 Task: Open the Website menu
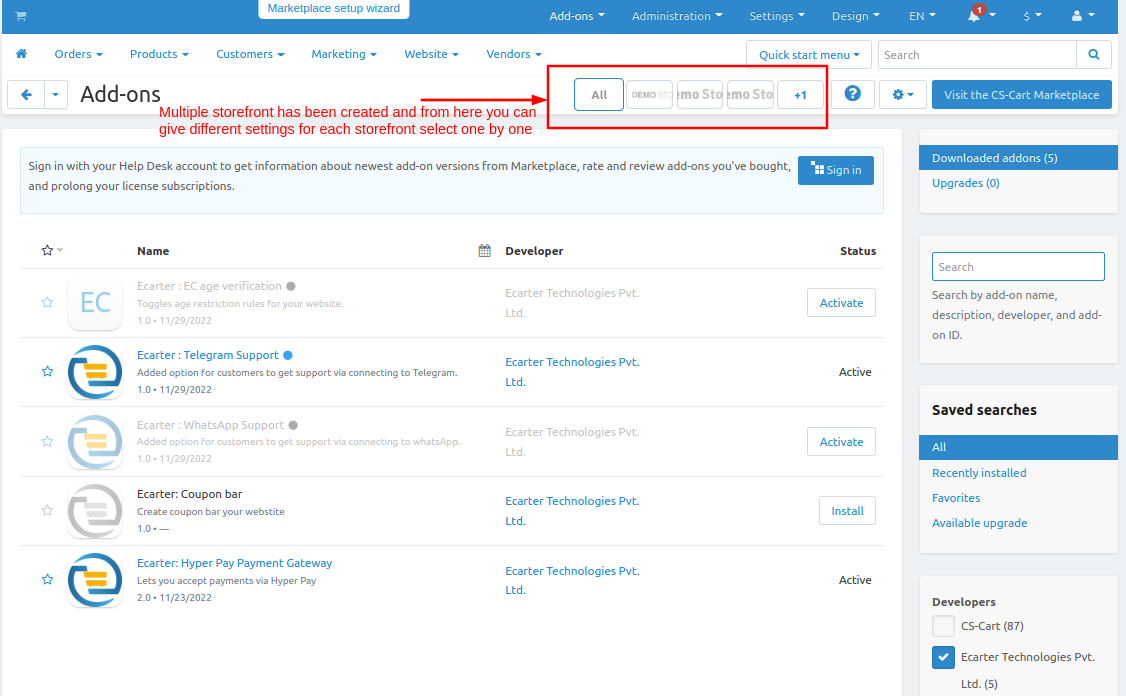[431, 54]
